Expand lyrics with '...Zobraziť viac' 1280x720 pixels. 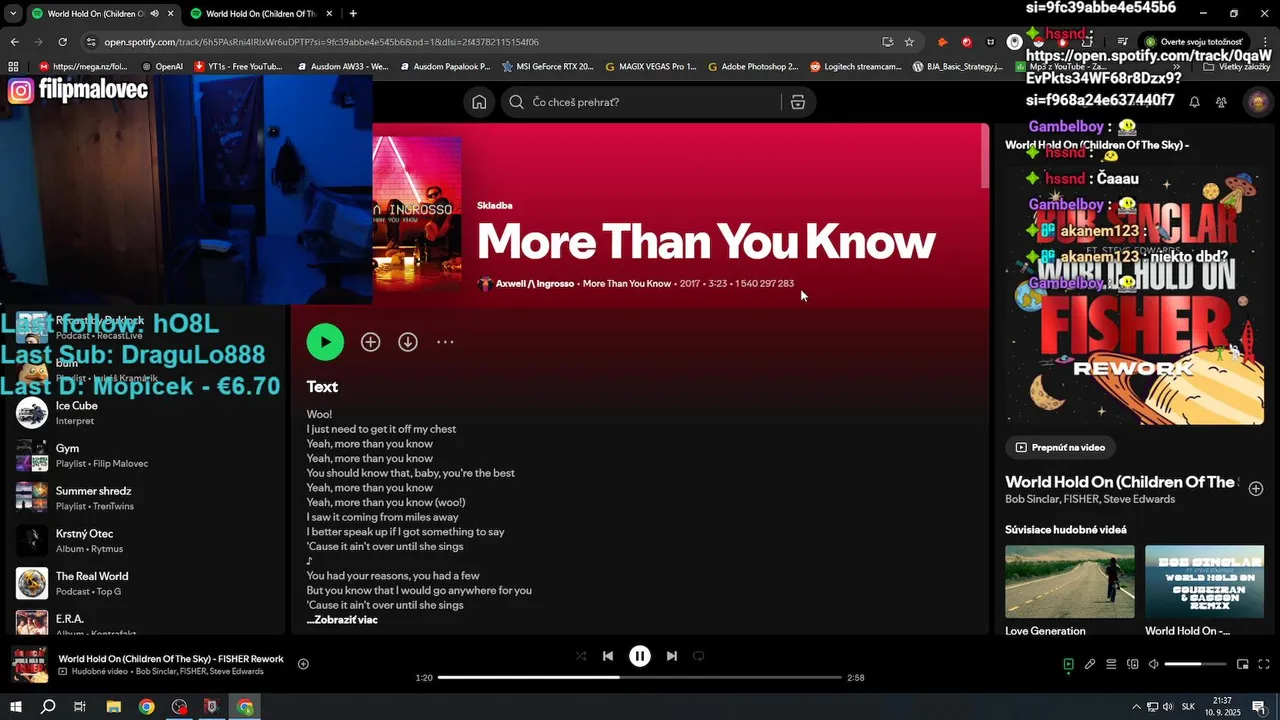pyautogui.click(x=342, y=620)
